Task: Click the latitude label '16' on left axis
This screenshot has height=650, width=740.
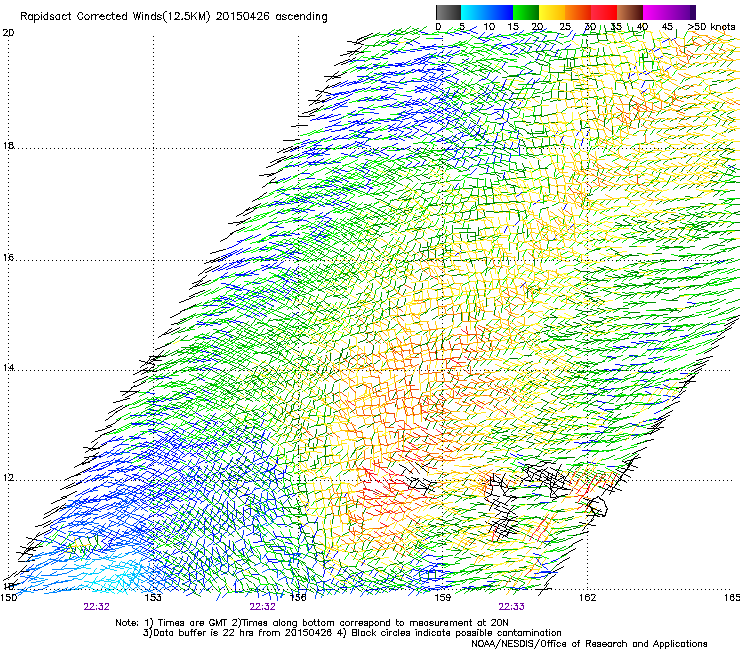Action: click(8, 258)
